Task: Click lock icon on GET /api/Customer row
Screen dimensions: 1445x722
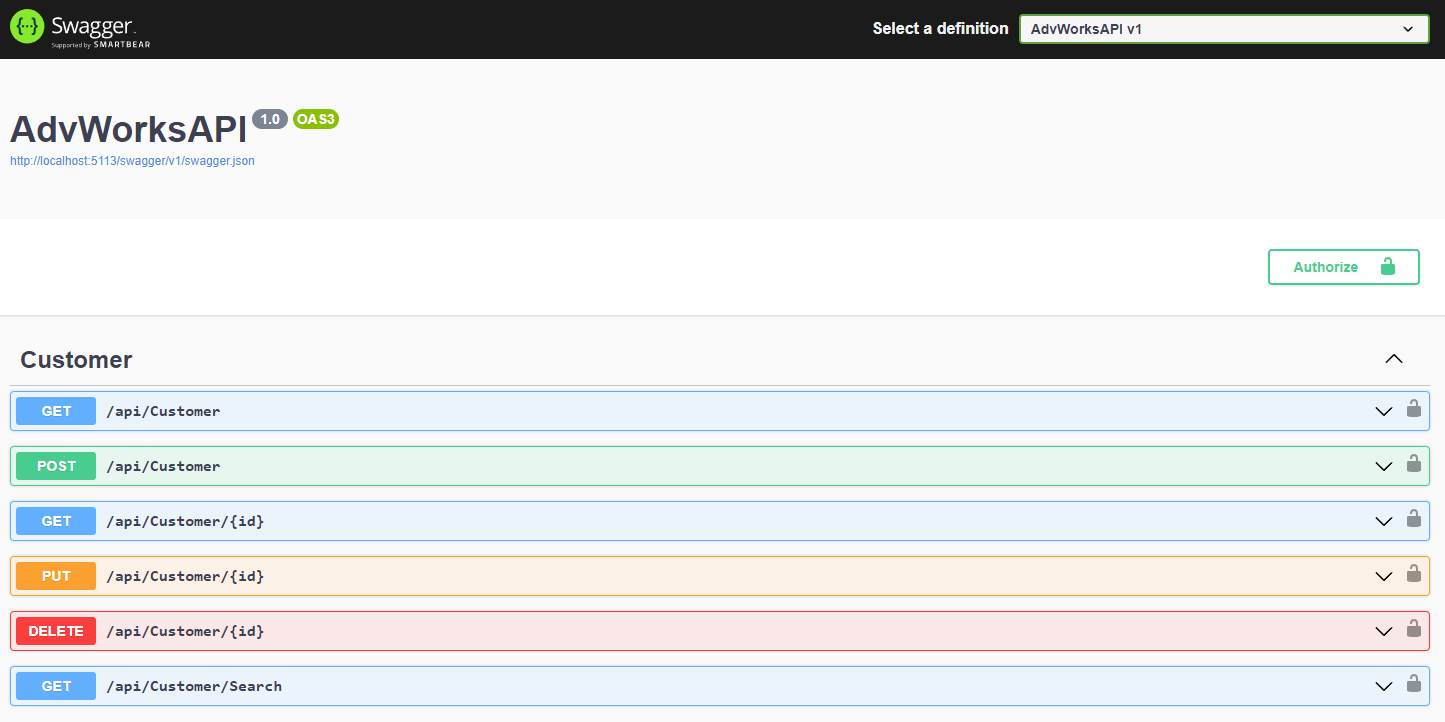Action: tap(1413, 408)
